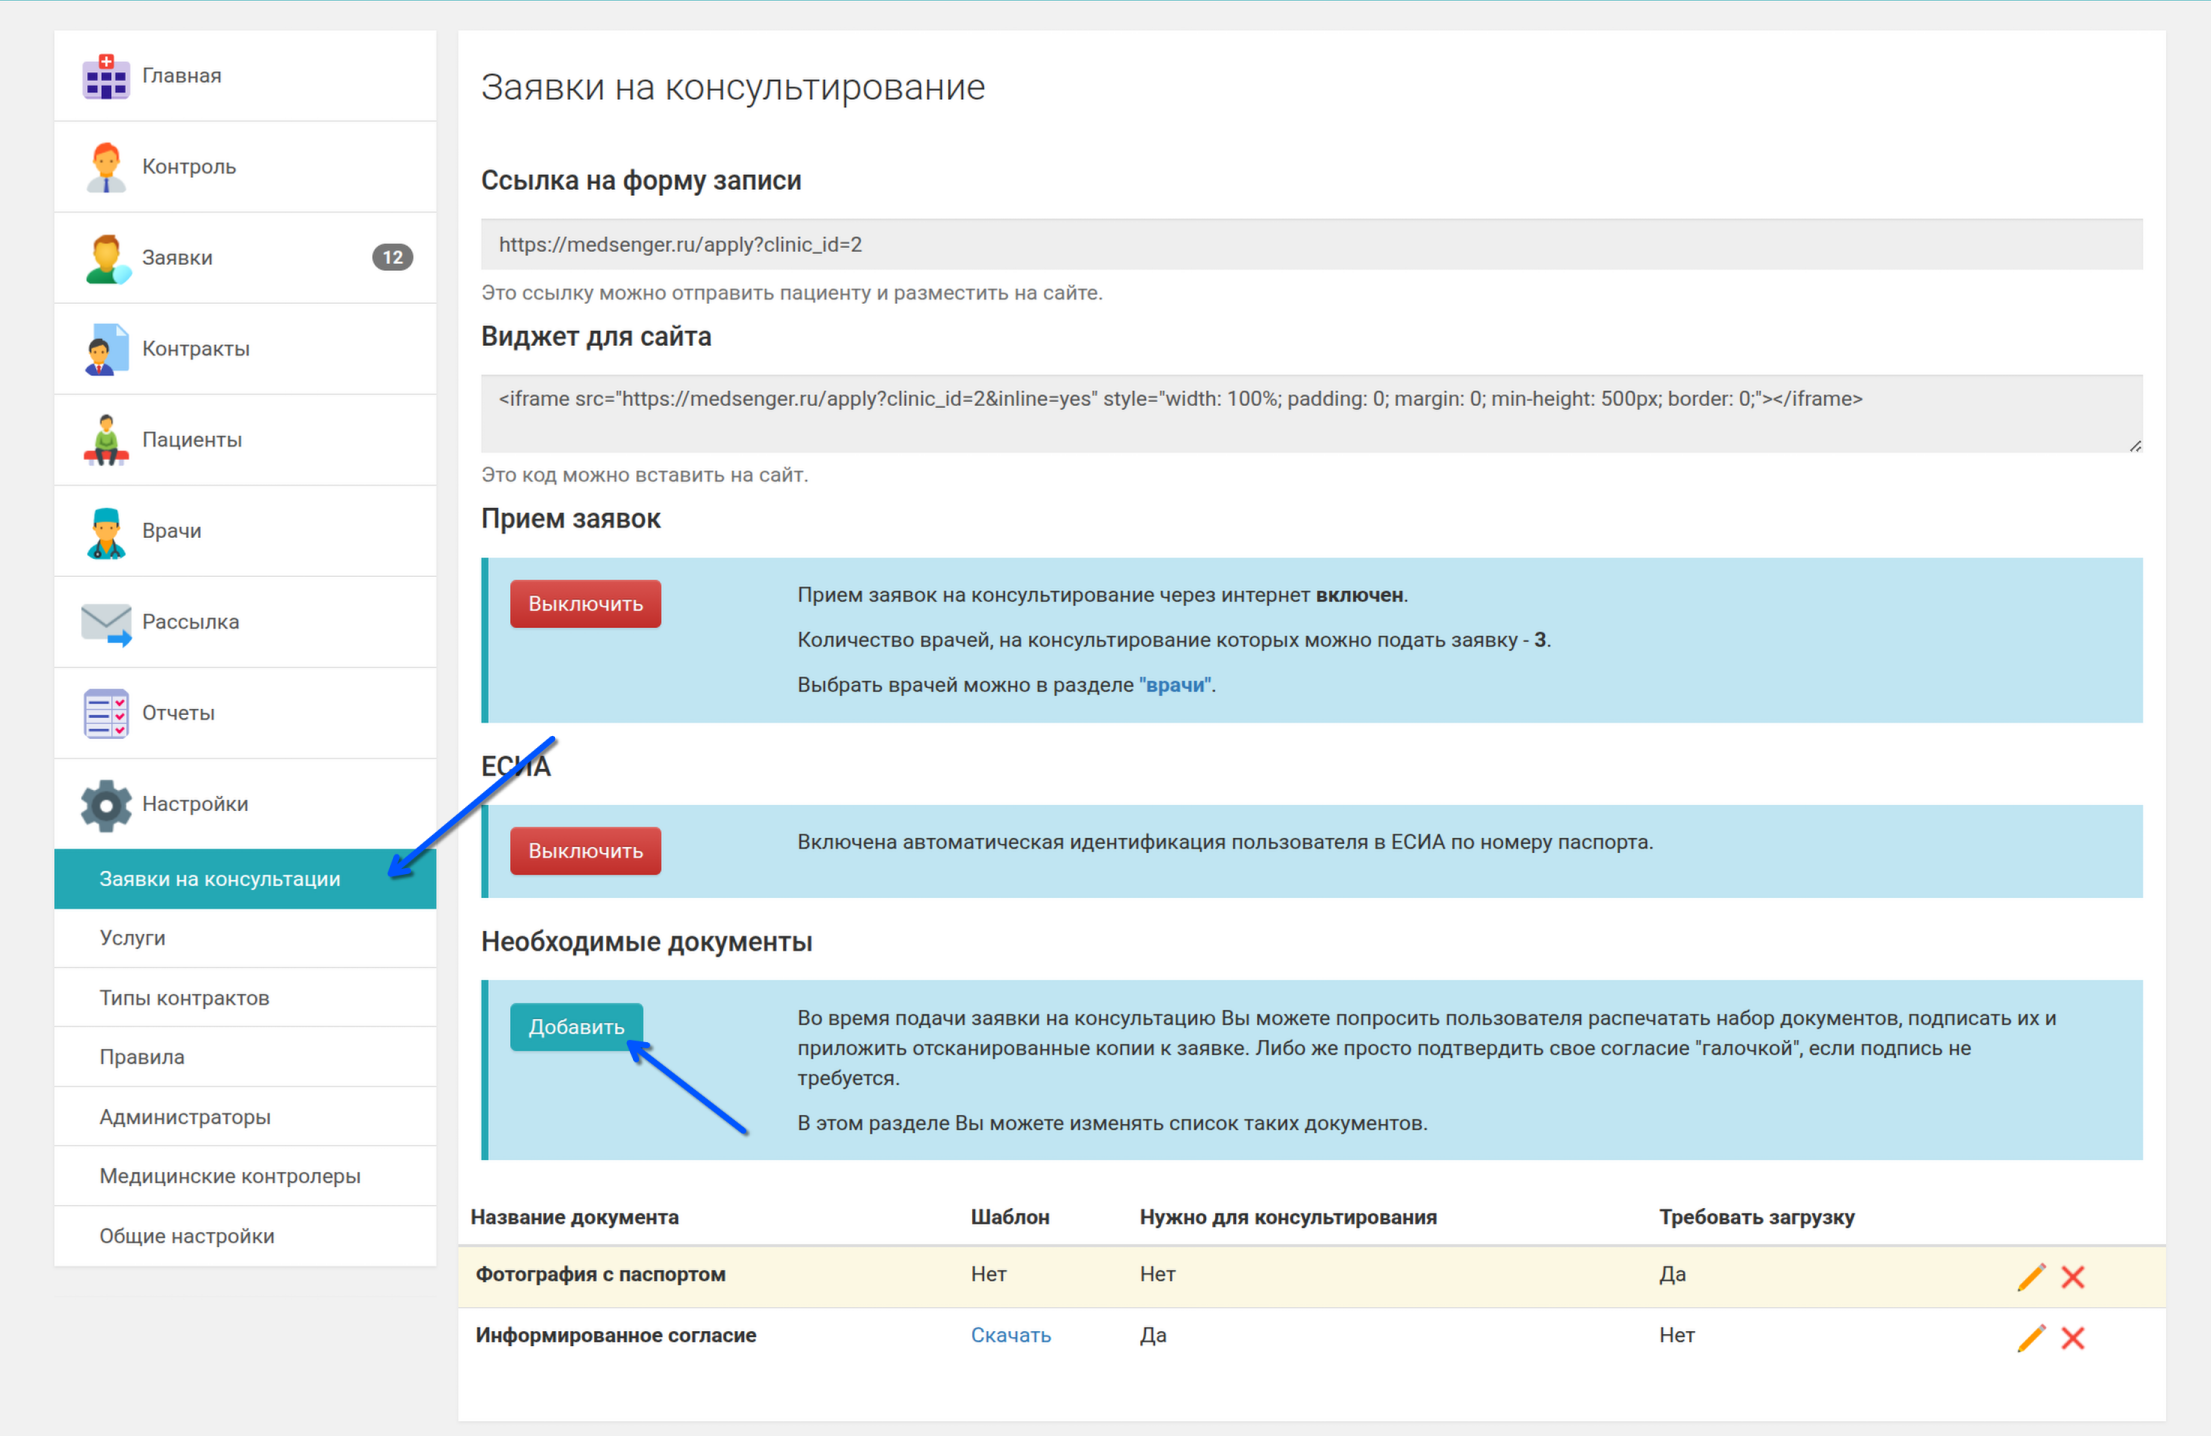Image resolution: width=2211 pixels, height=1436 pixels.
Task: Delete Информированное согласие with red cross
Action: (2072, 1337)
